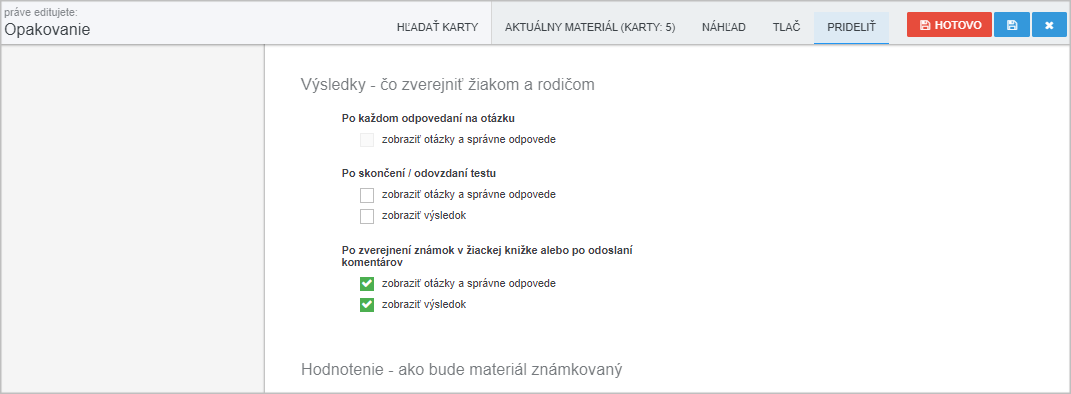Close the editor with the blue X icon

click(x=1049, y=25)
